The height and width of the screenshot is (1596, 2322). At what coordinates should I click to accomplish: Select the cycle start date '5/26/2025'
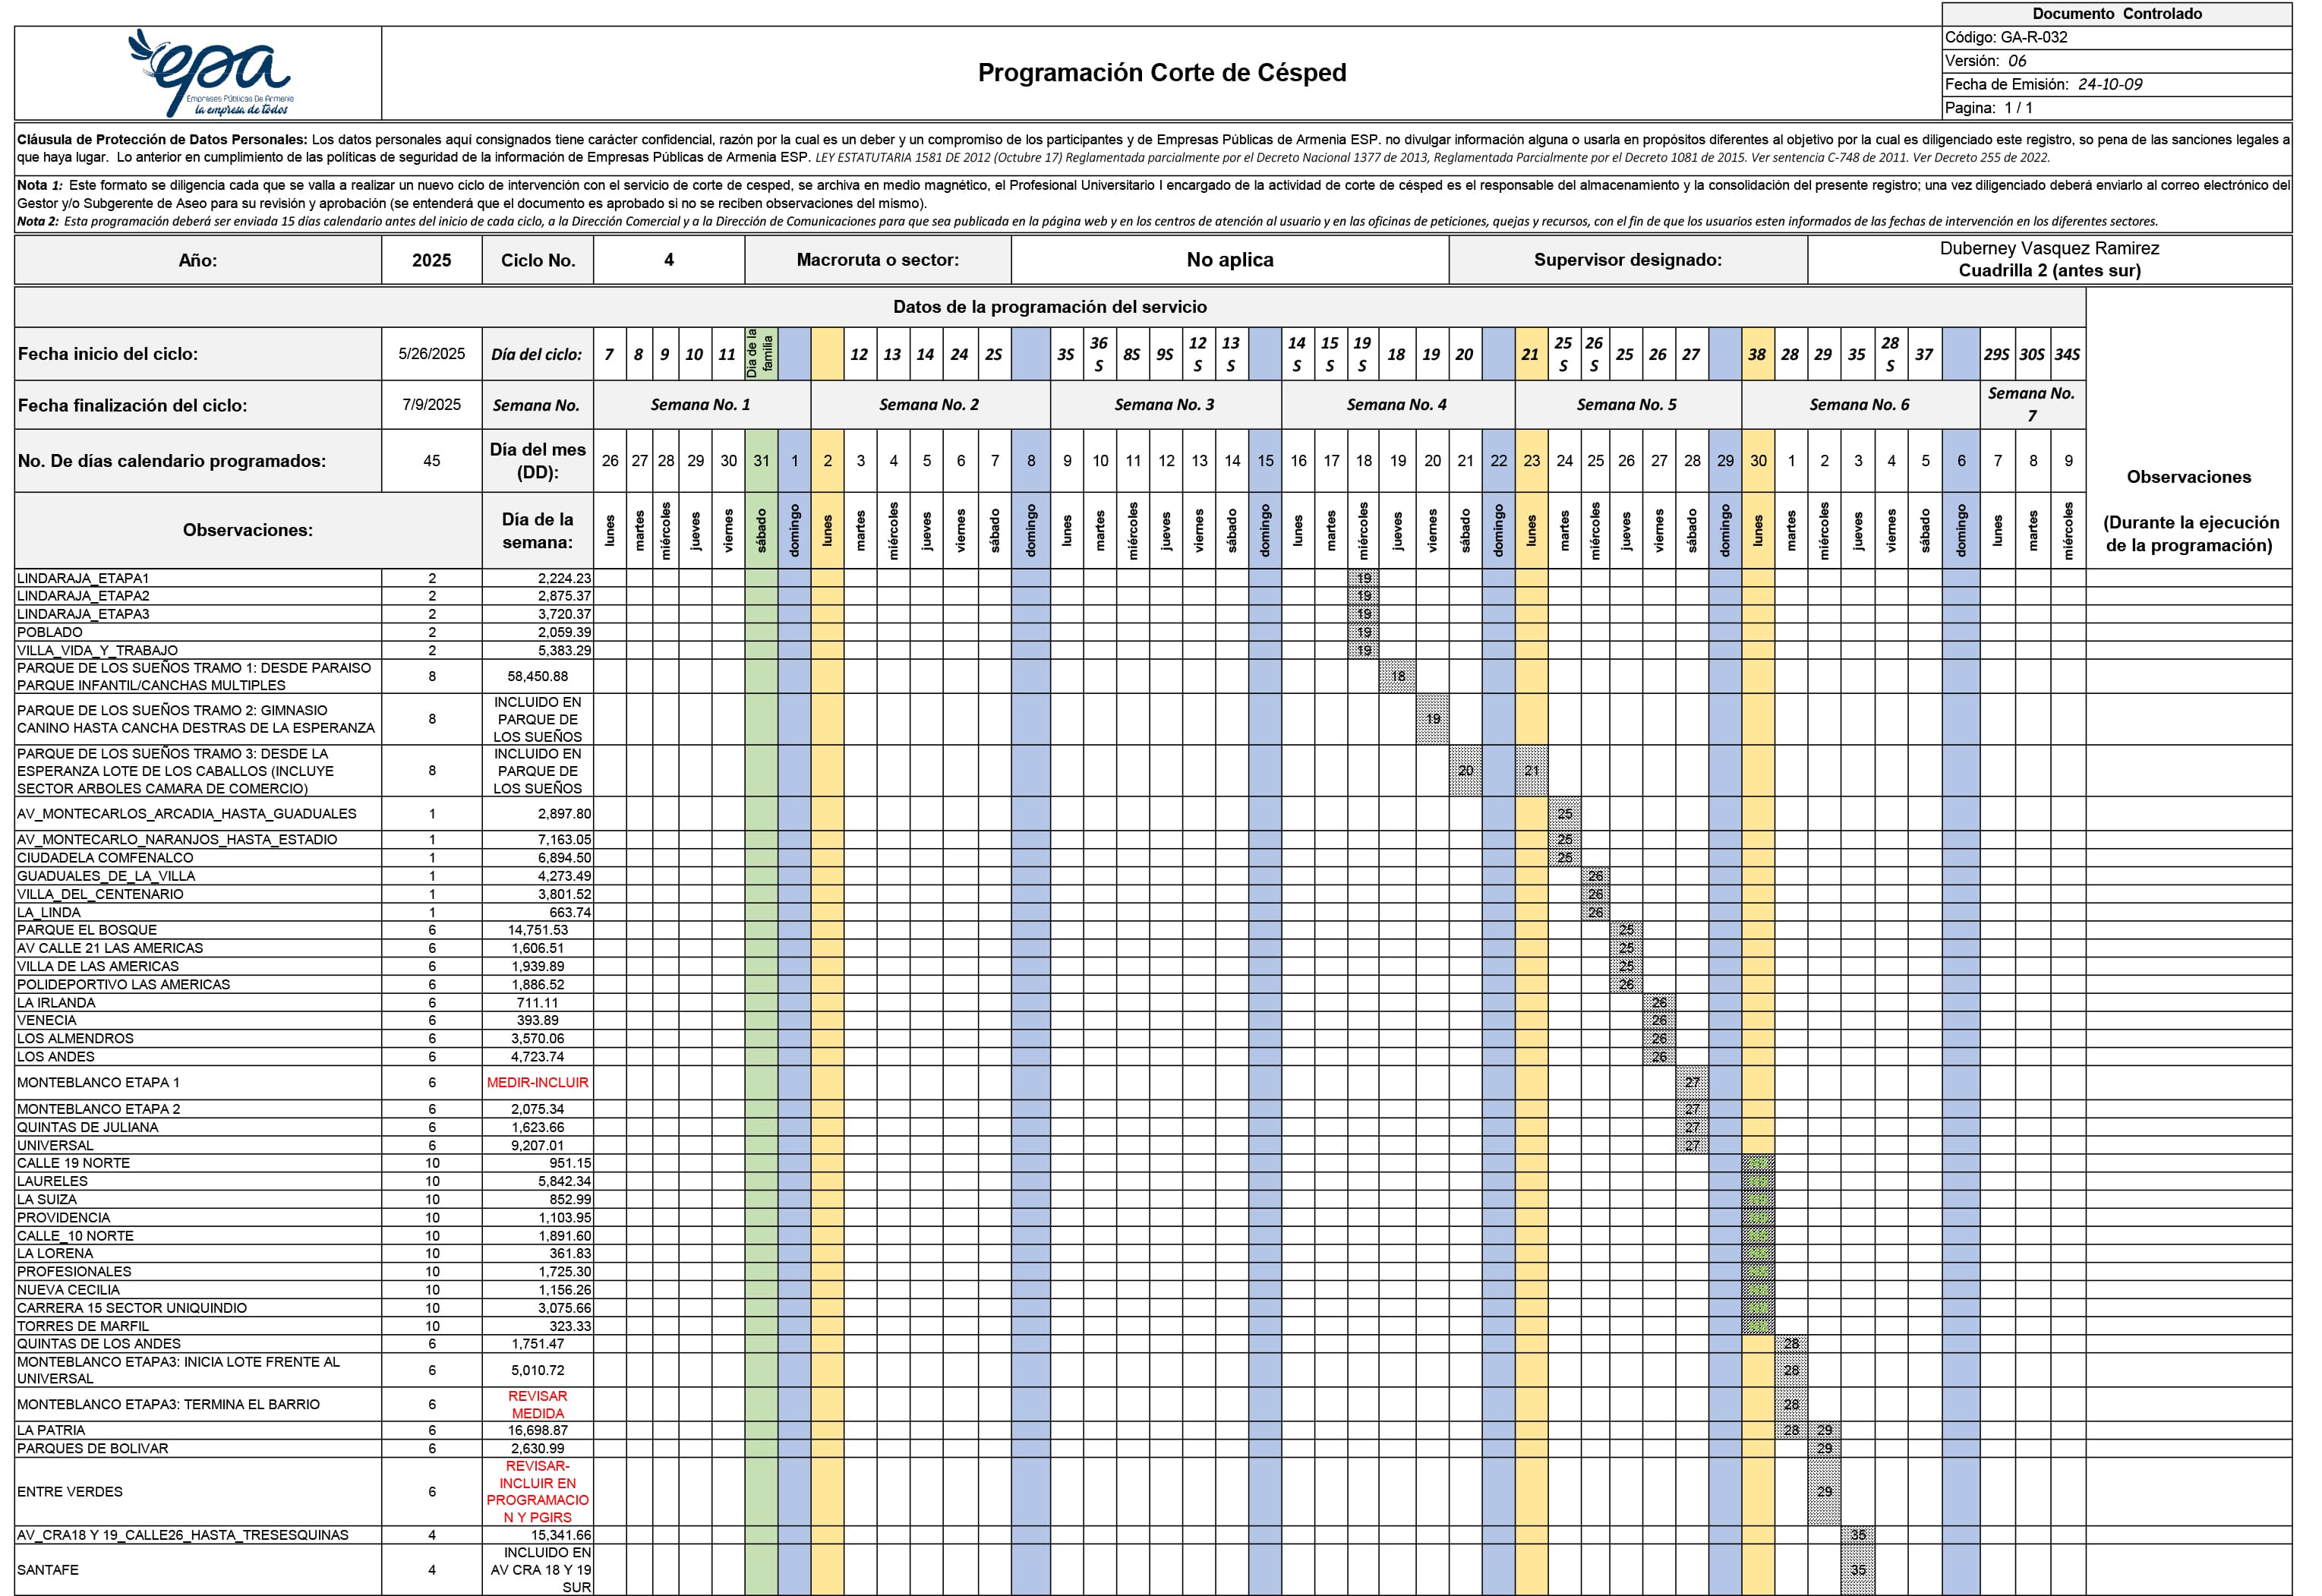pos(432,354)
